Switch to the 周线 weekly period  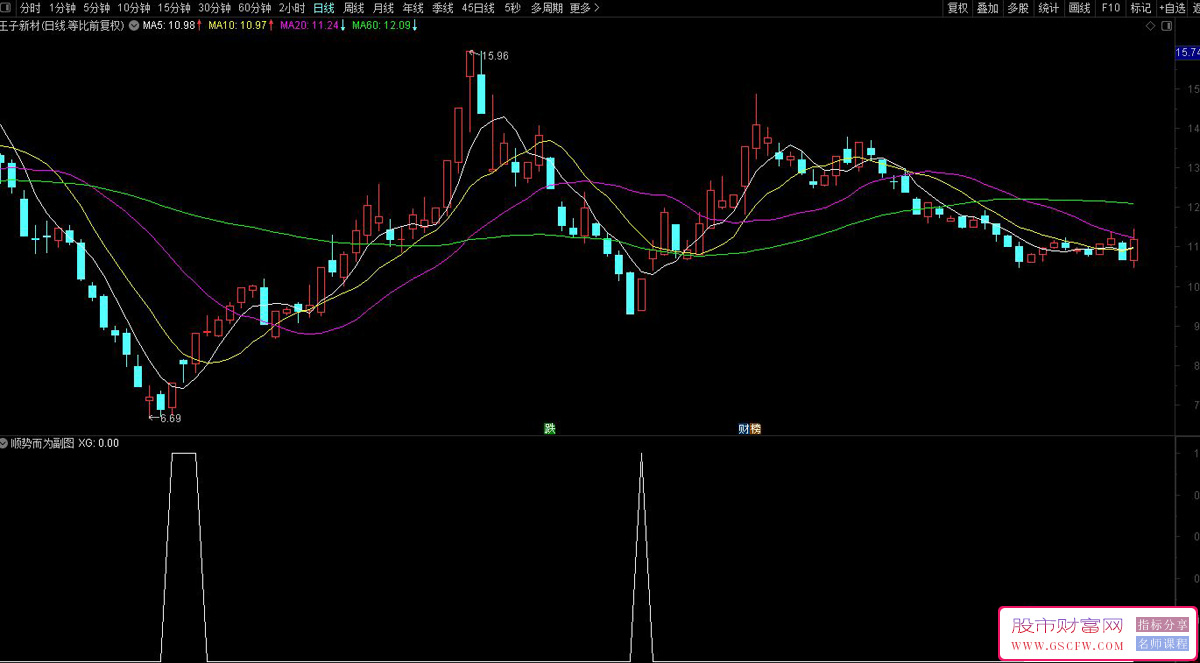pyautogui.click(x=354, y=8)
